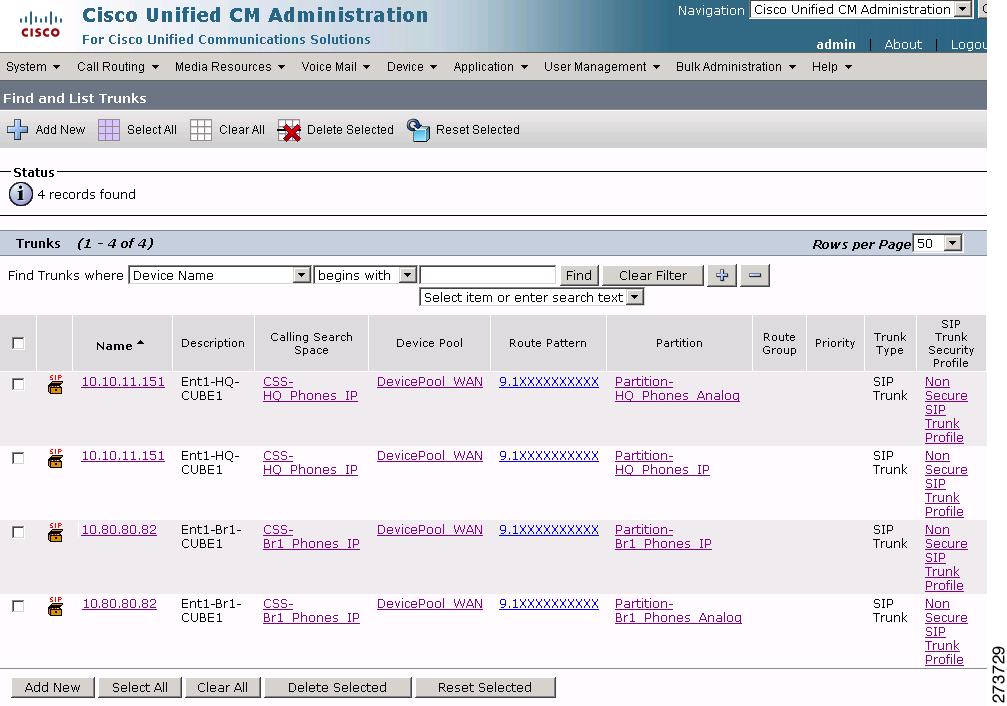Click the bottom Reset Selected button
Image resolution: width=1007 pixels, height=706 pixels.
pos(485,687)
